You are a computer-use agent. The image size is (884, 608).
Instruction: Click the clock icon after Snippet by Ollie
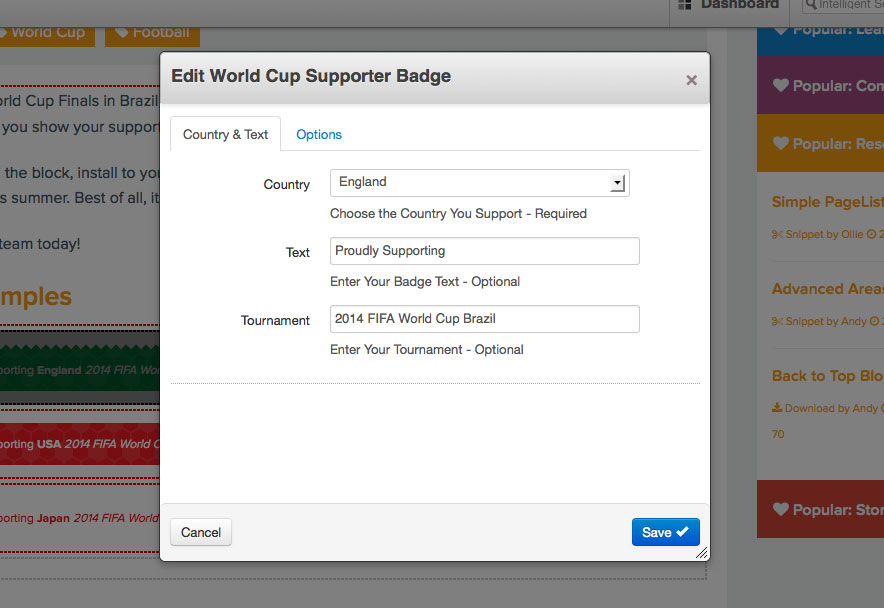tap(872, 234)
